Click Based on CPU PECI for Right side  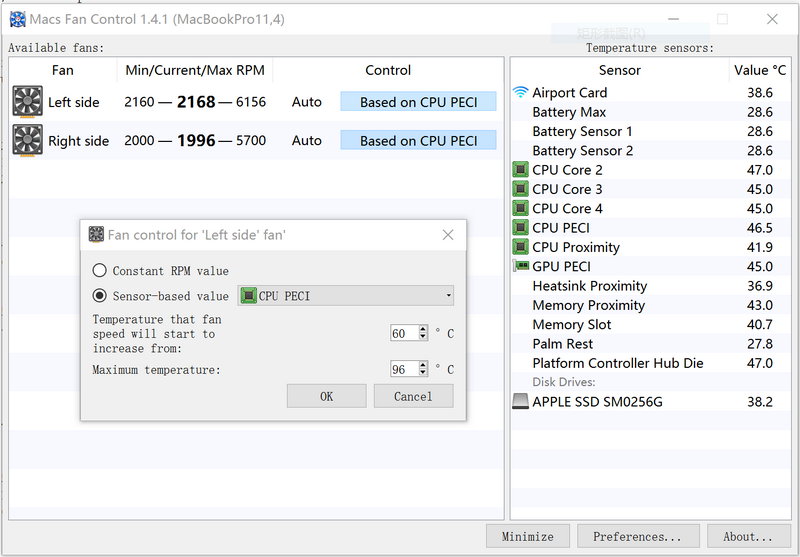pos(418,141)
